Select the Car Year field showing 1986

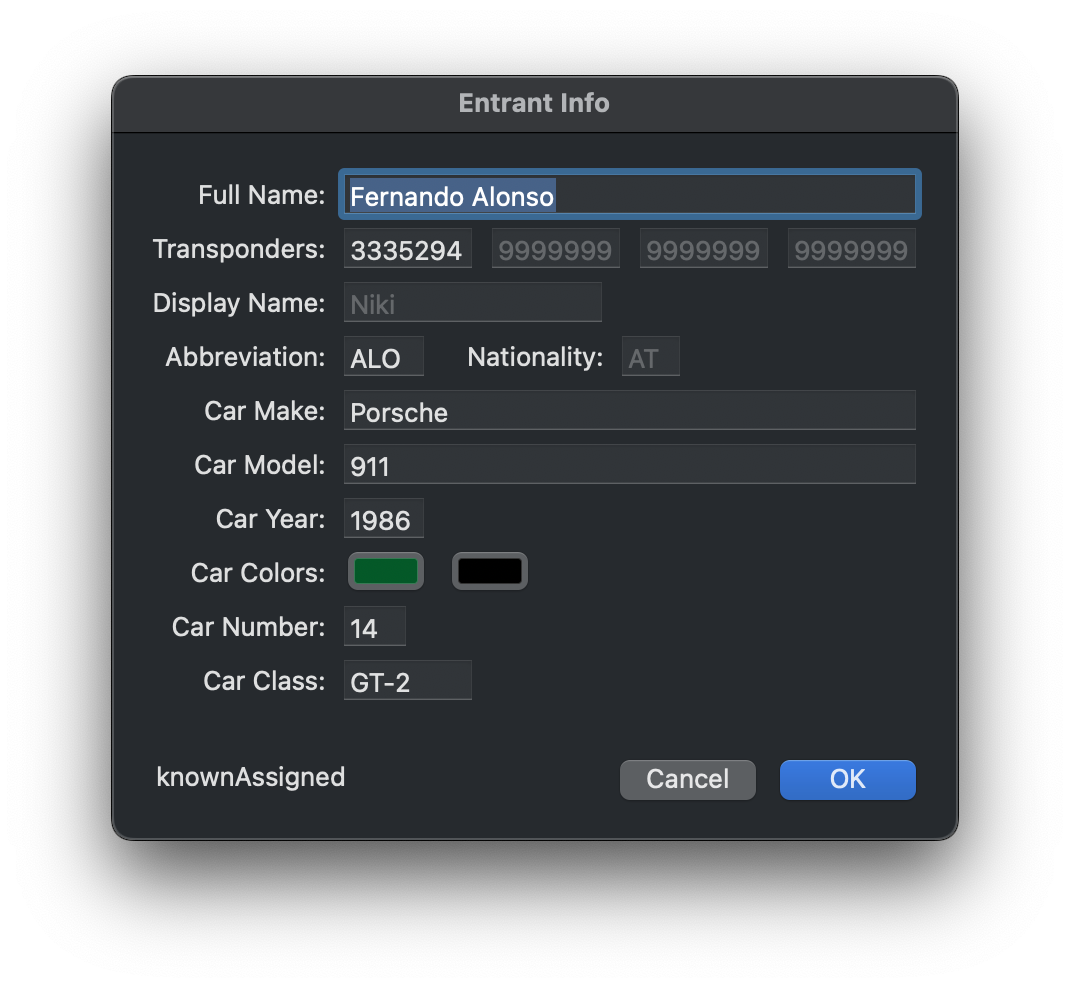click(x=384, y=519)
